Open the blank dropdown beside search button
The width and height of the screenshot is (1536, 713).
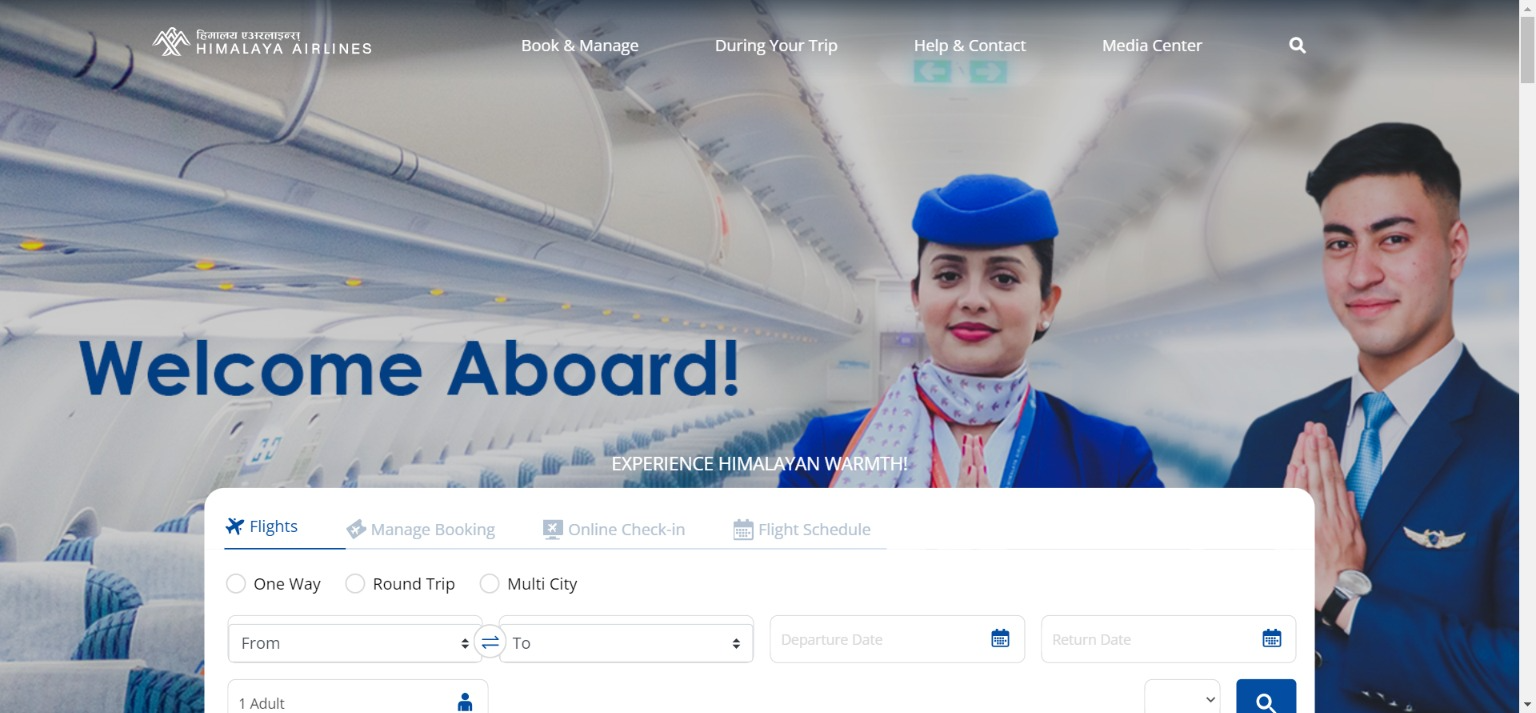point(1182,699)
